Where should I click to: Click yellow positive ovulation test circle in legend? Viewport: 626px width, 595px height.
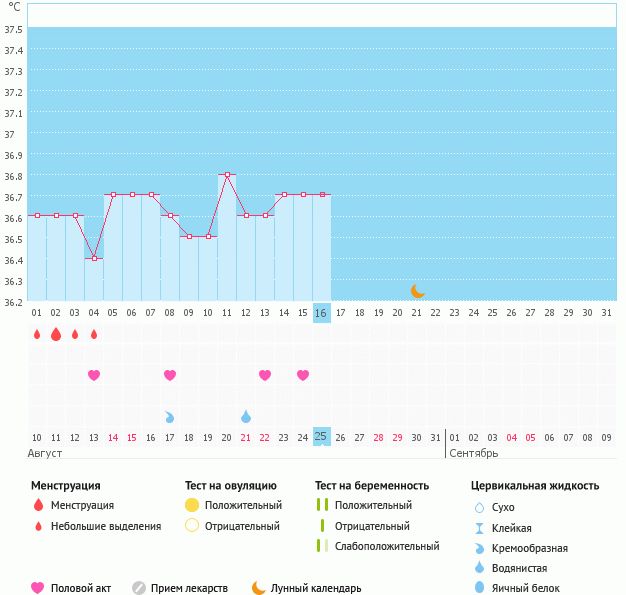[x=192, y=505]
